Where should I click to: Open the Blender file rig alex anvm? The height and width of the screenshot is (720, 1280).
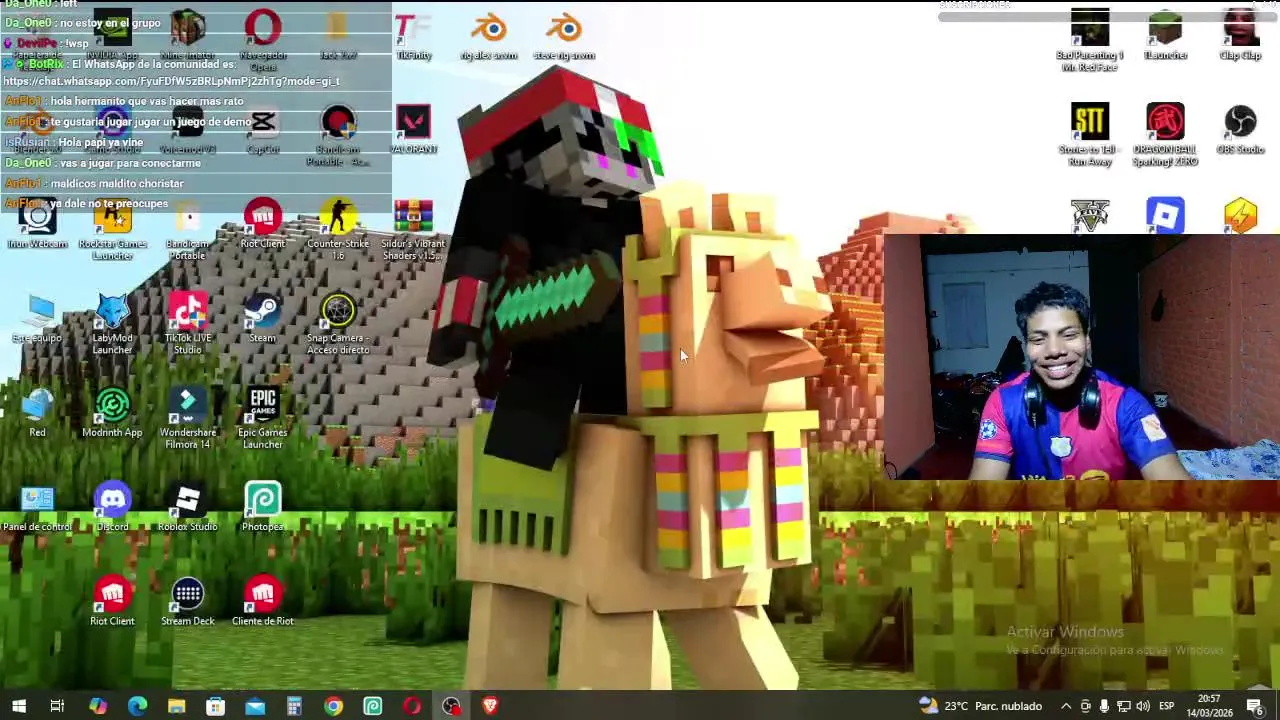pyautogui.click(x=489, y=37)
